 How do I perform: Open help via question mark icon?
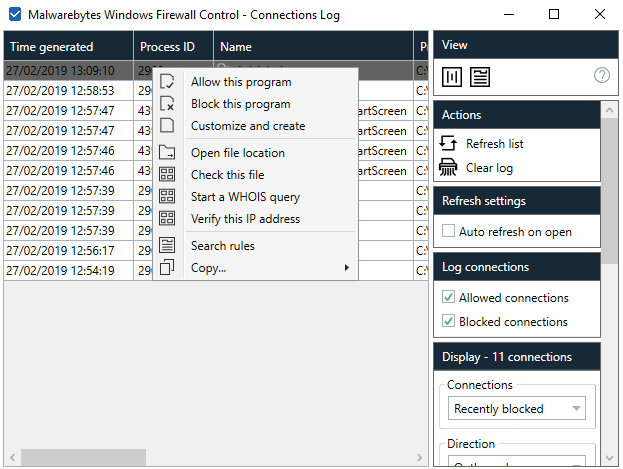(602, 75)
